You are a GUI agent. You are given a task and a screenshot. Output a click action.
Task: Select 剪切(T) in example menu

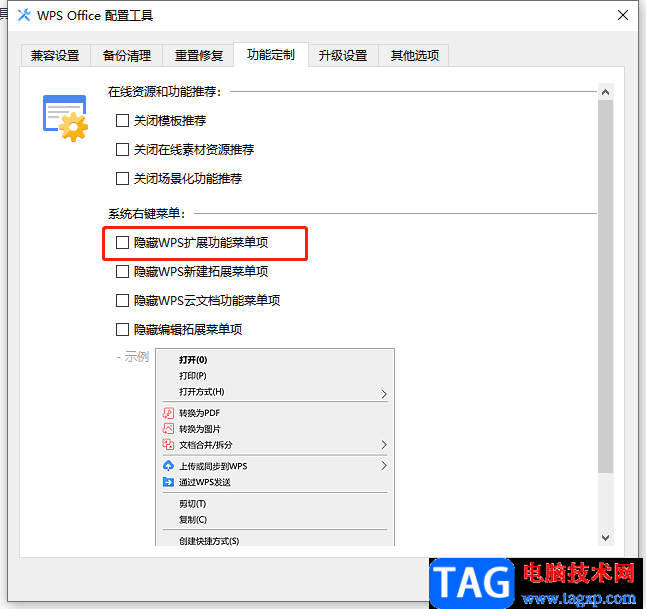coord(192,504)
